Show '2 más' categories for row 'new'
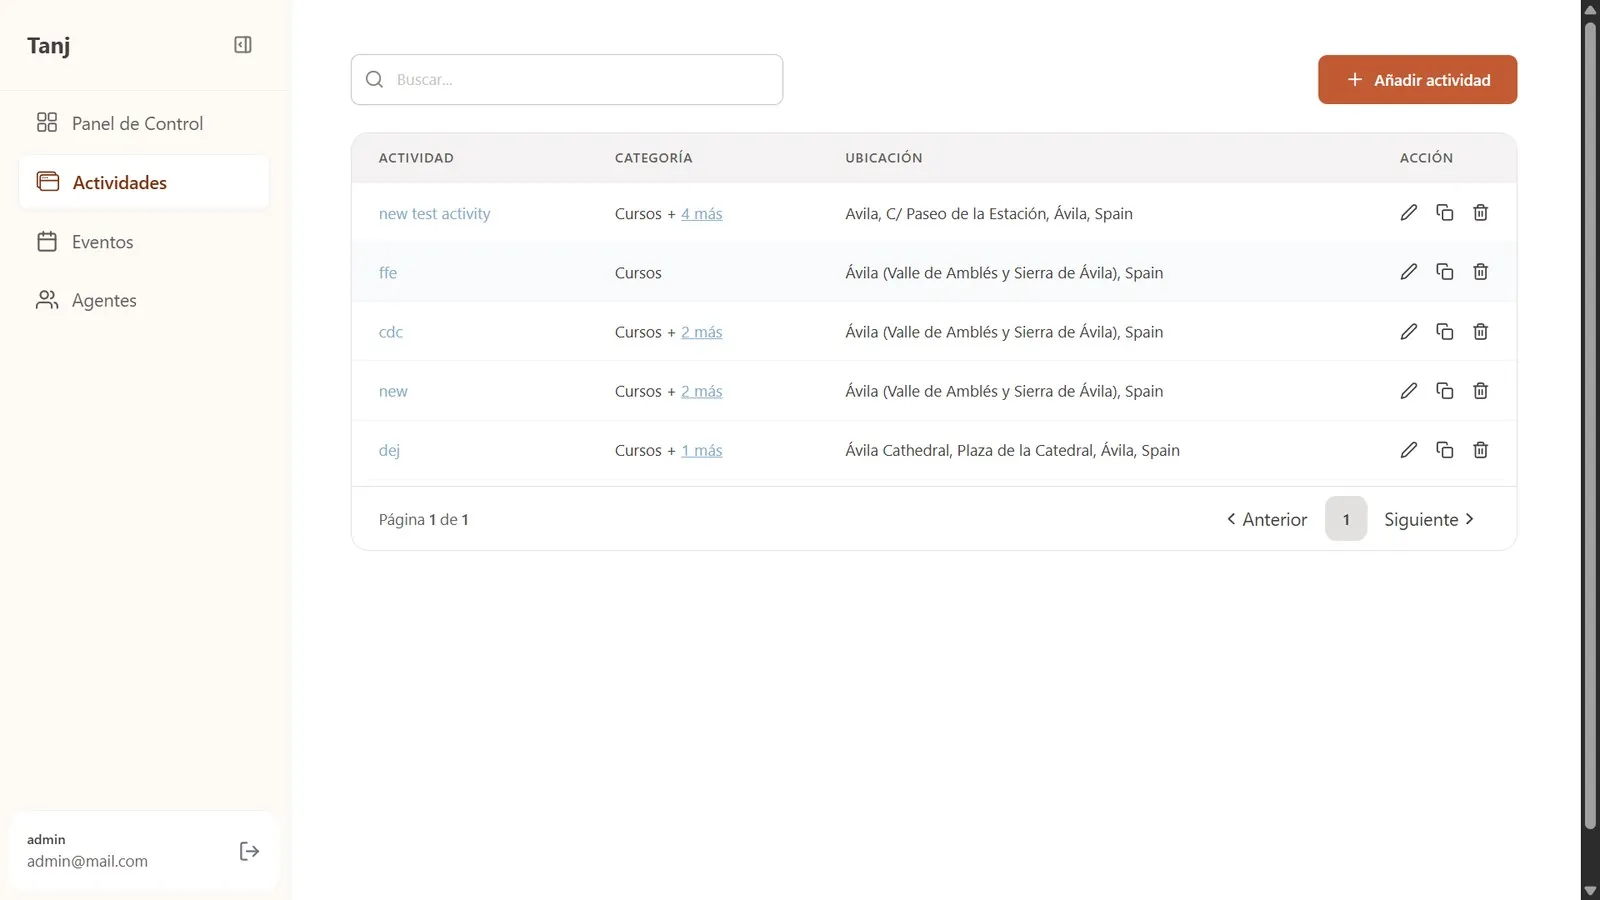 pyautogui.click(x=701, y=391)
